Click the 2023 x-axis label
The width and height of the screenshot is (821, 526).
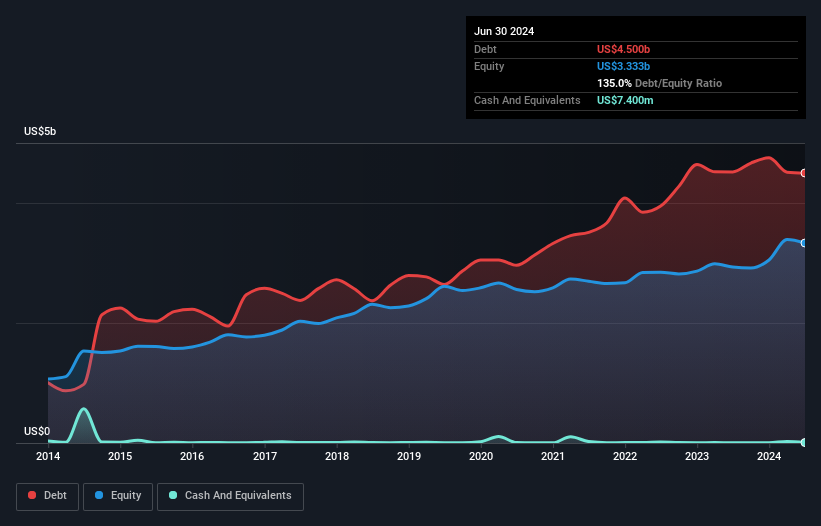(697, 456)
